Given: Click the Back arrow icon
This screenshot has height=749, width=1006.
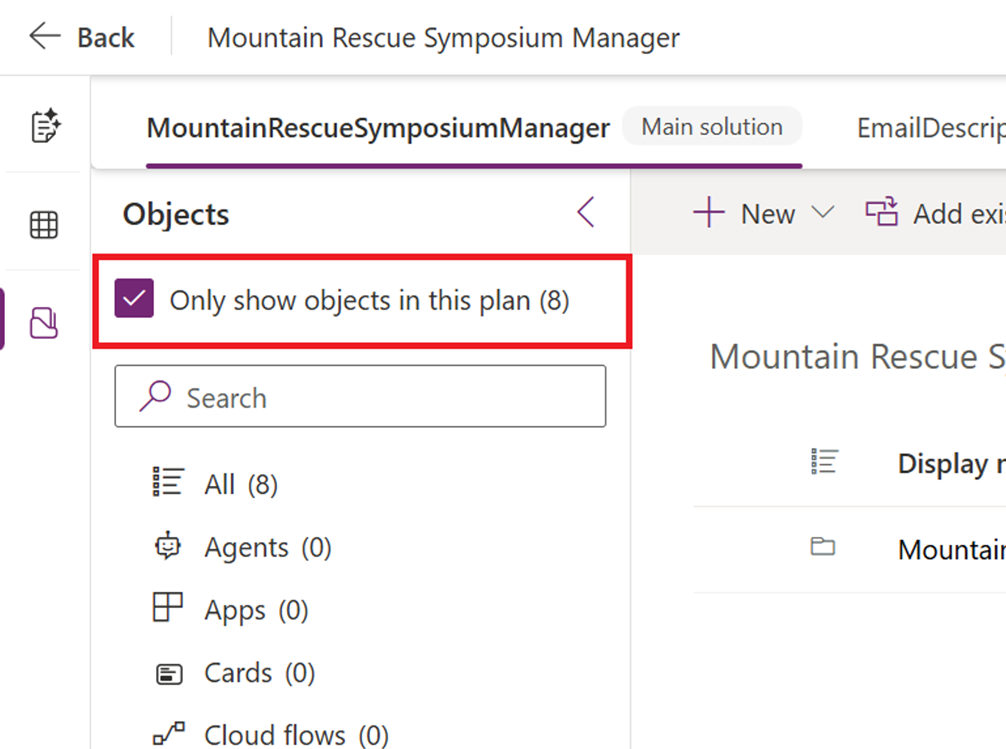Looking at the screenshot, I should click(x=45, y=38).
